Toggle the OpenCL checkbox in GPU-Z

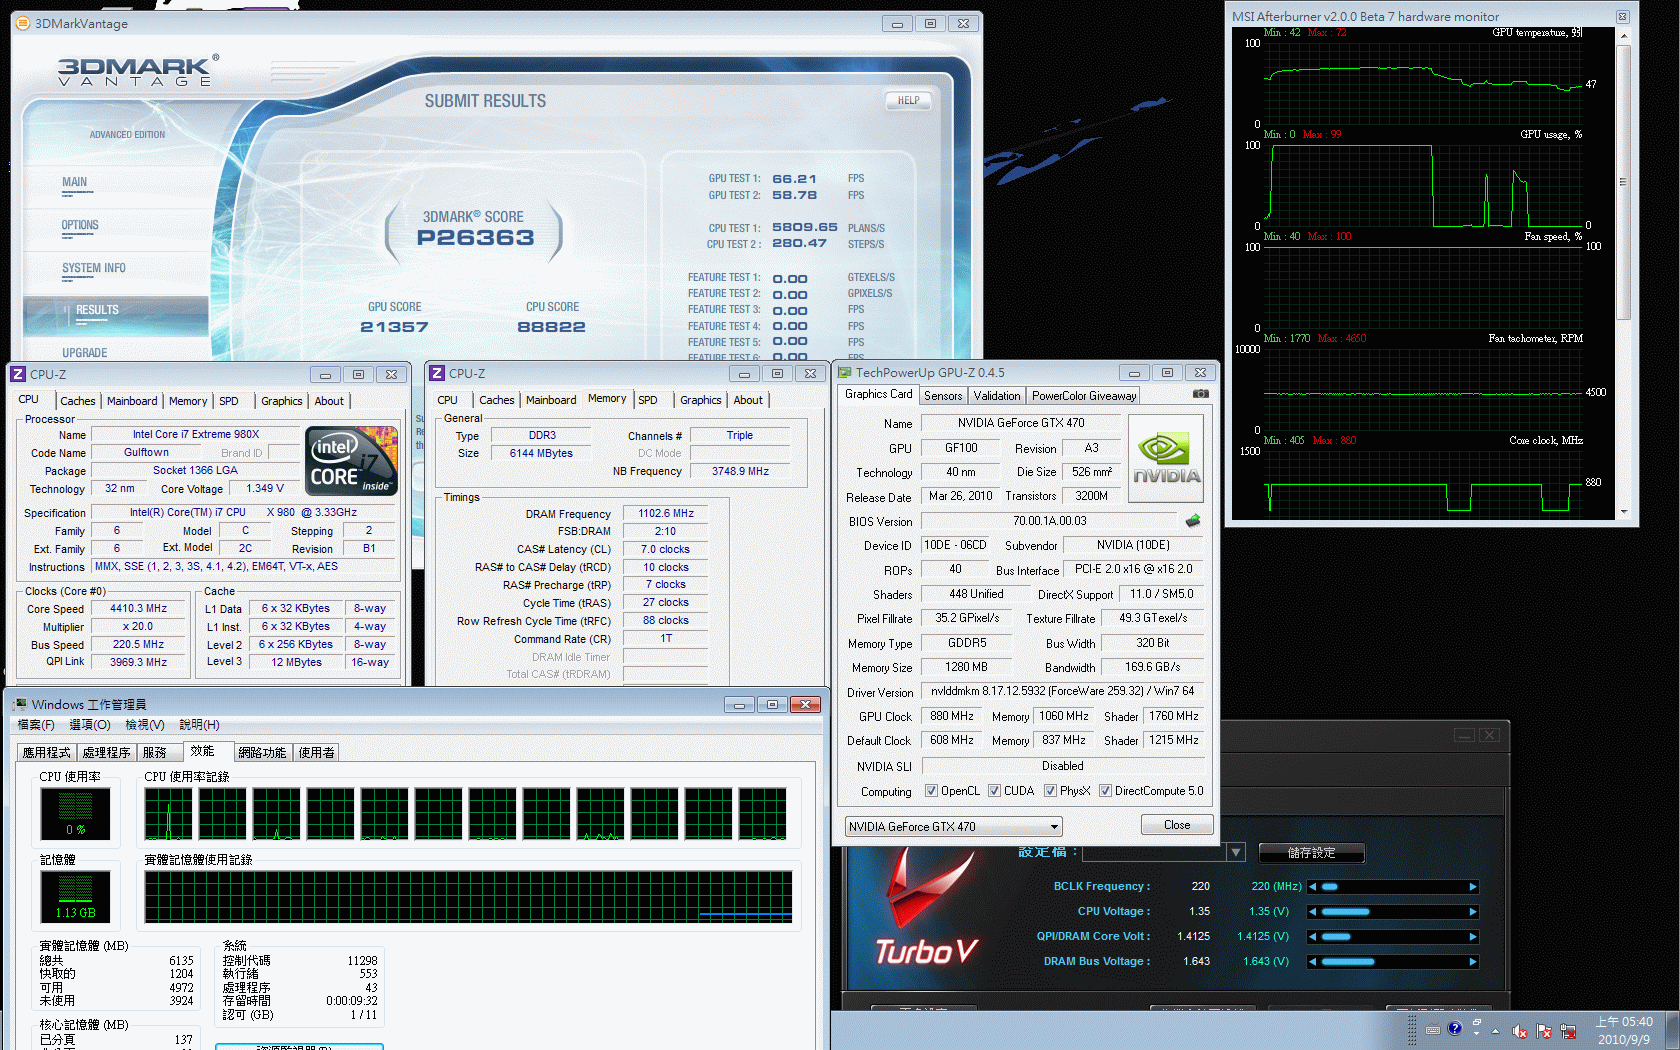pos(931,791)
